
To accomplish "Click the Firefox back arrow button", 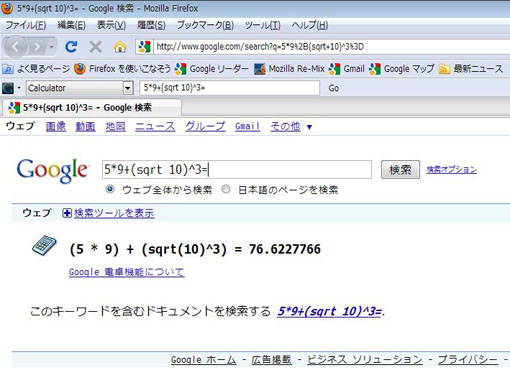I will (x=15, y=47).
